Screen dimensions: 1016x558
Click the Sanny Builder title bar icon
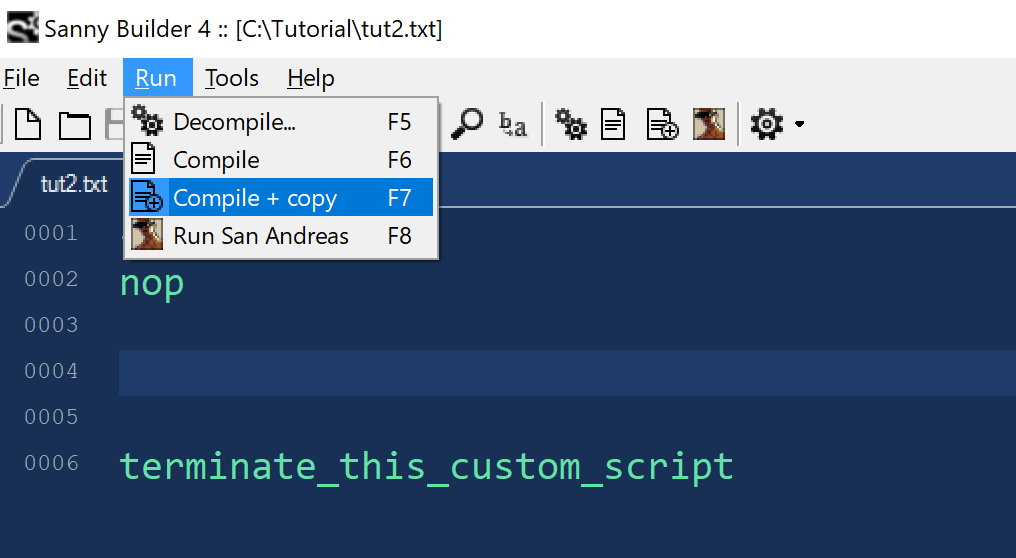click(x=22, y=27)
